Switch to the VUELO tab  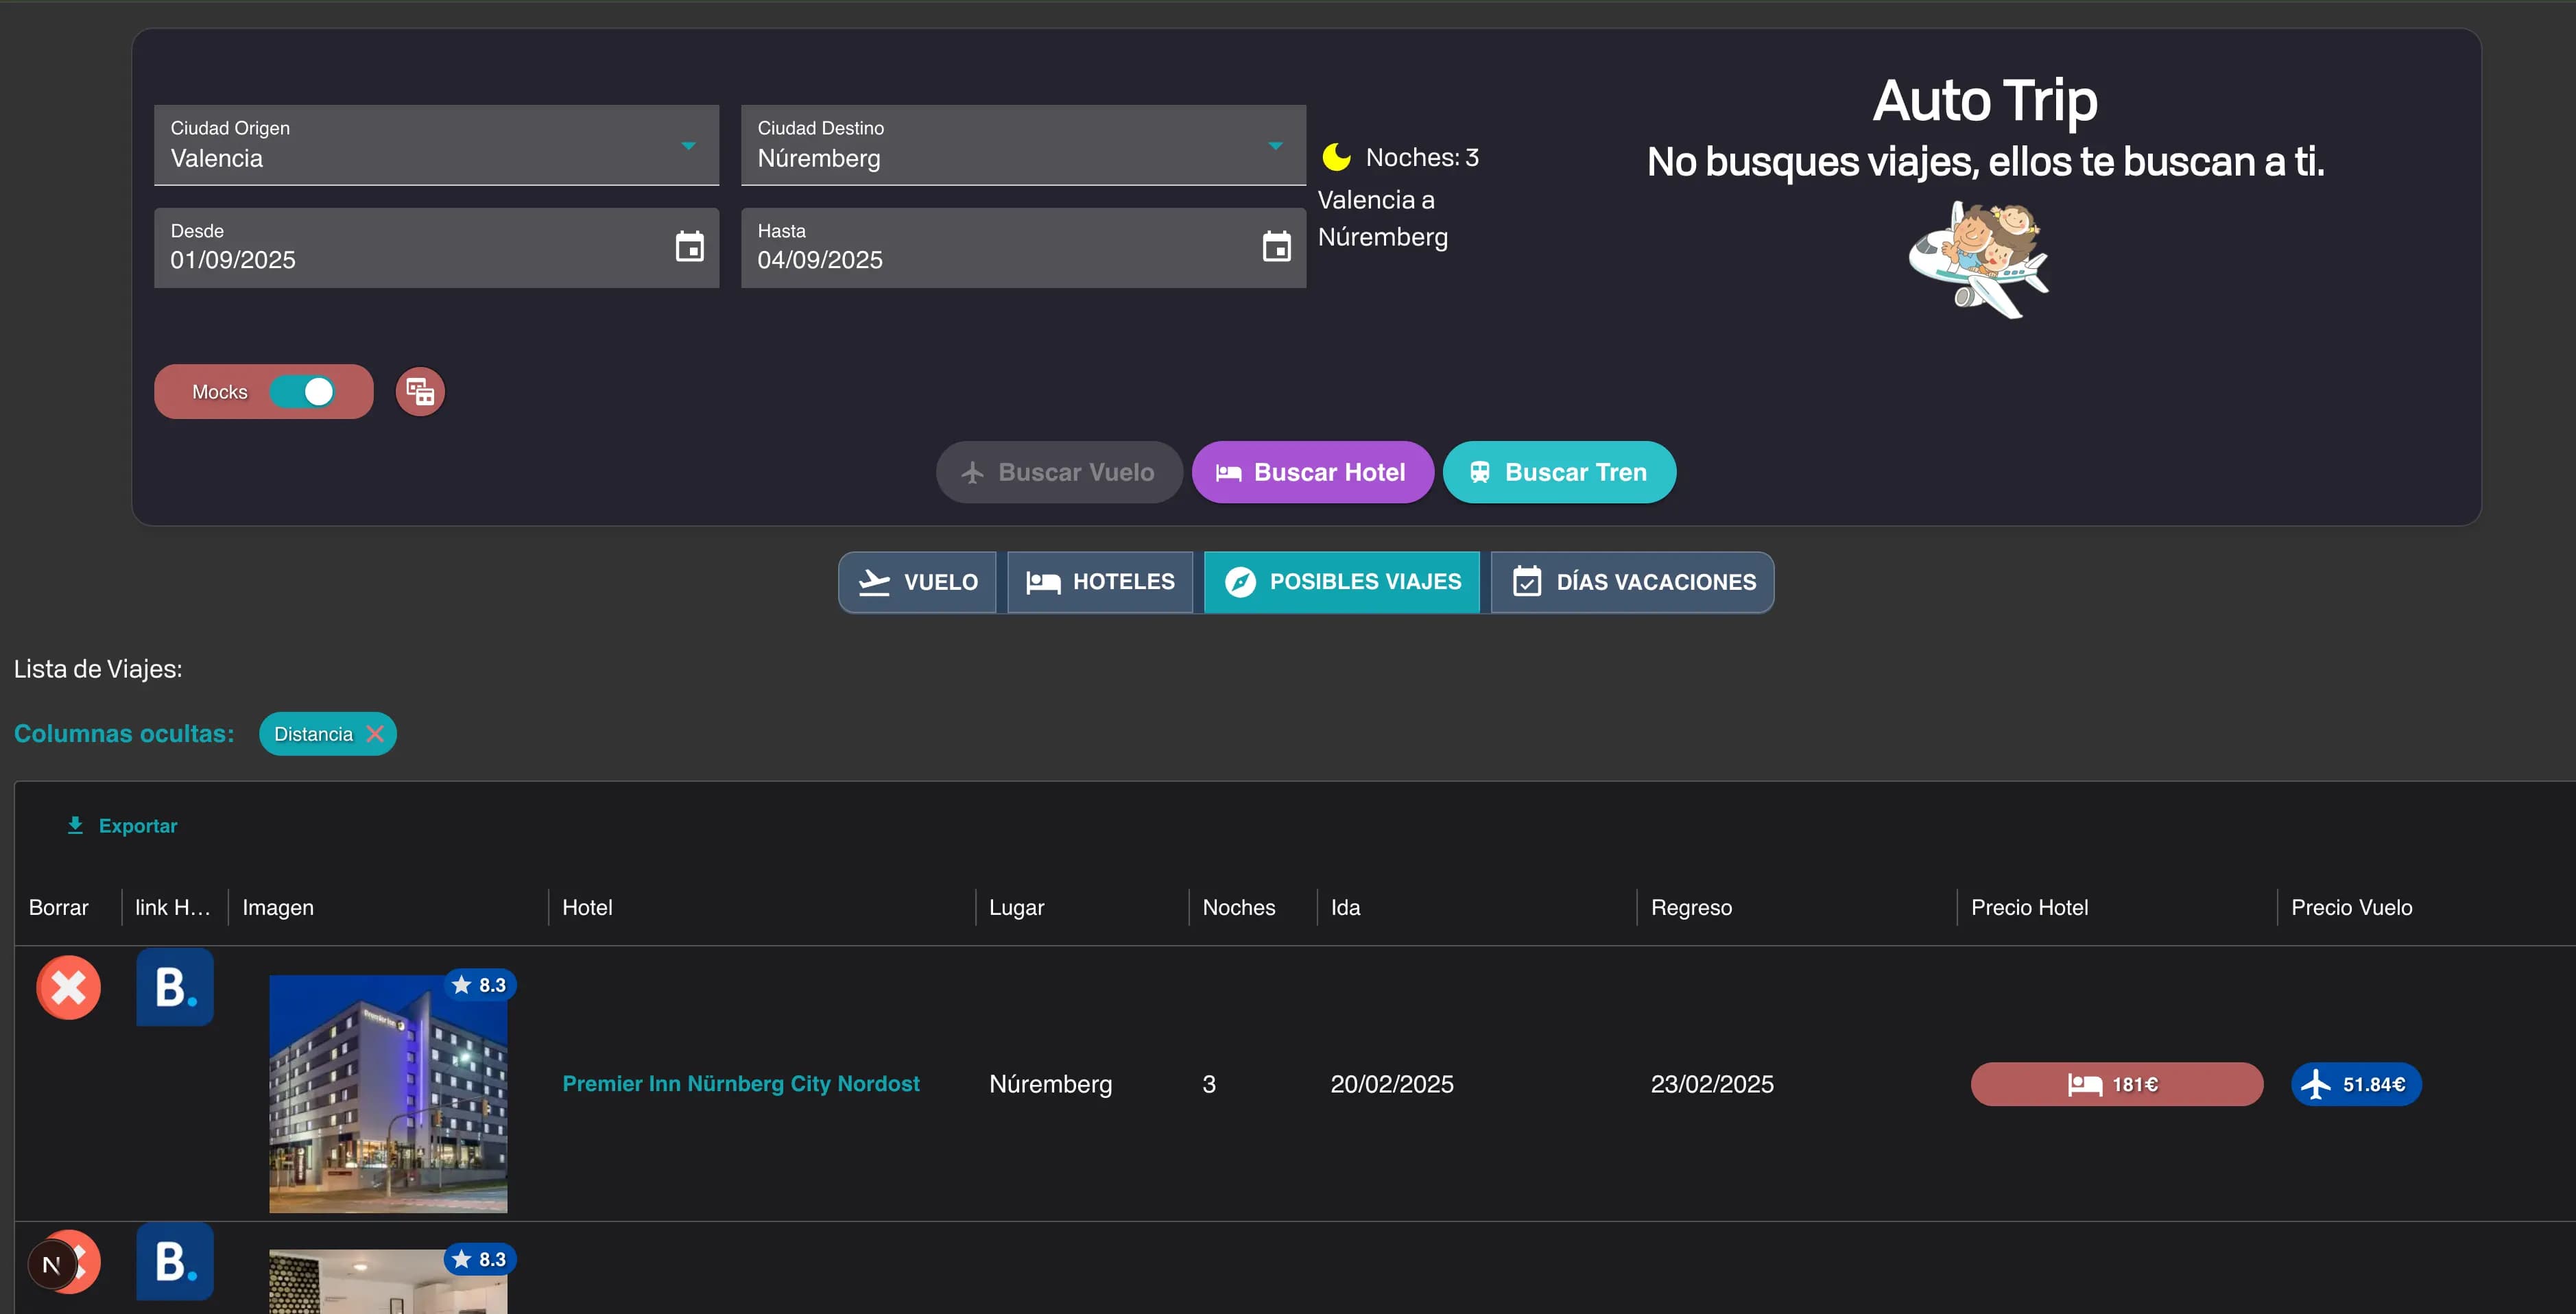click(x=918, y=582)
